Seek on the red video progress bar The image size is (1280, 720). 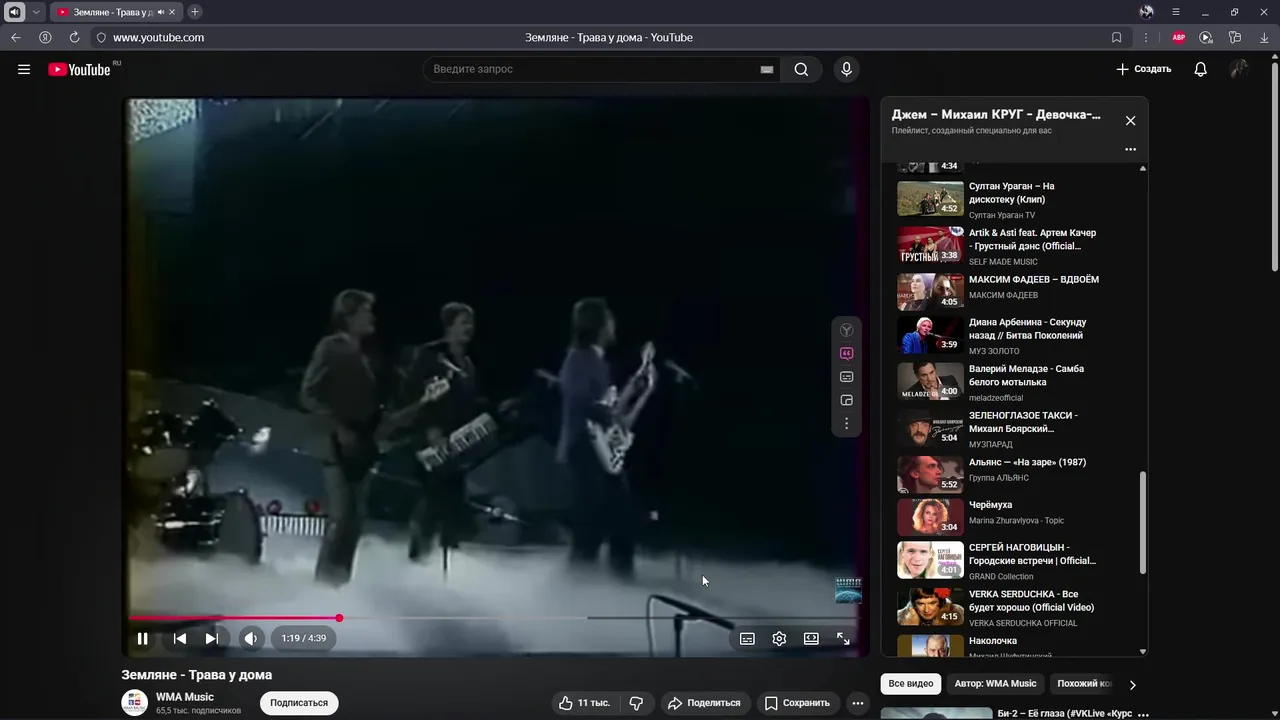tap(234, 618)
